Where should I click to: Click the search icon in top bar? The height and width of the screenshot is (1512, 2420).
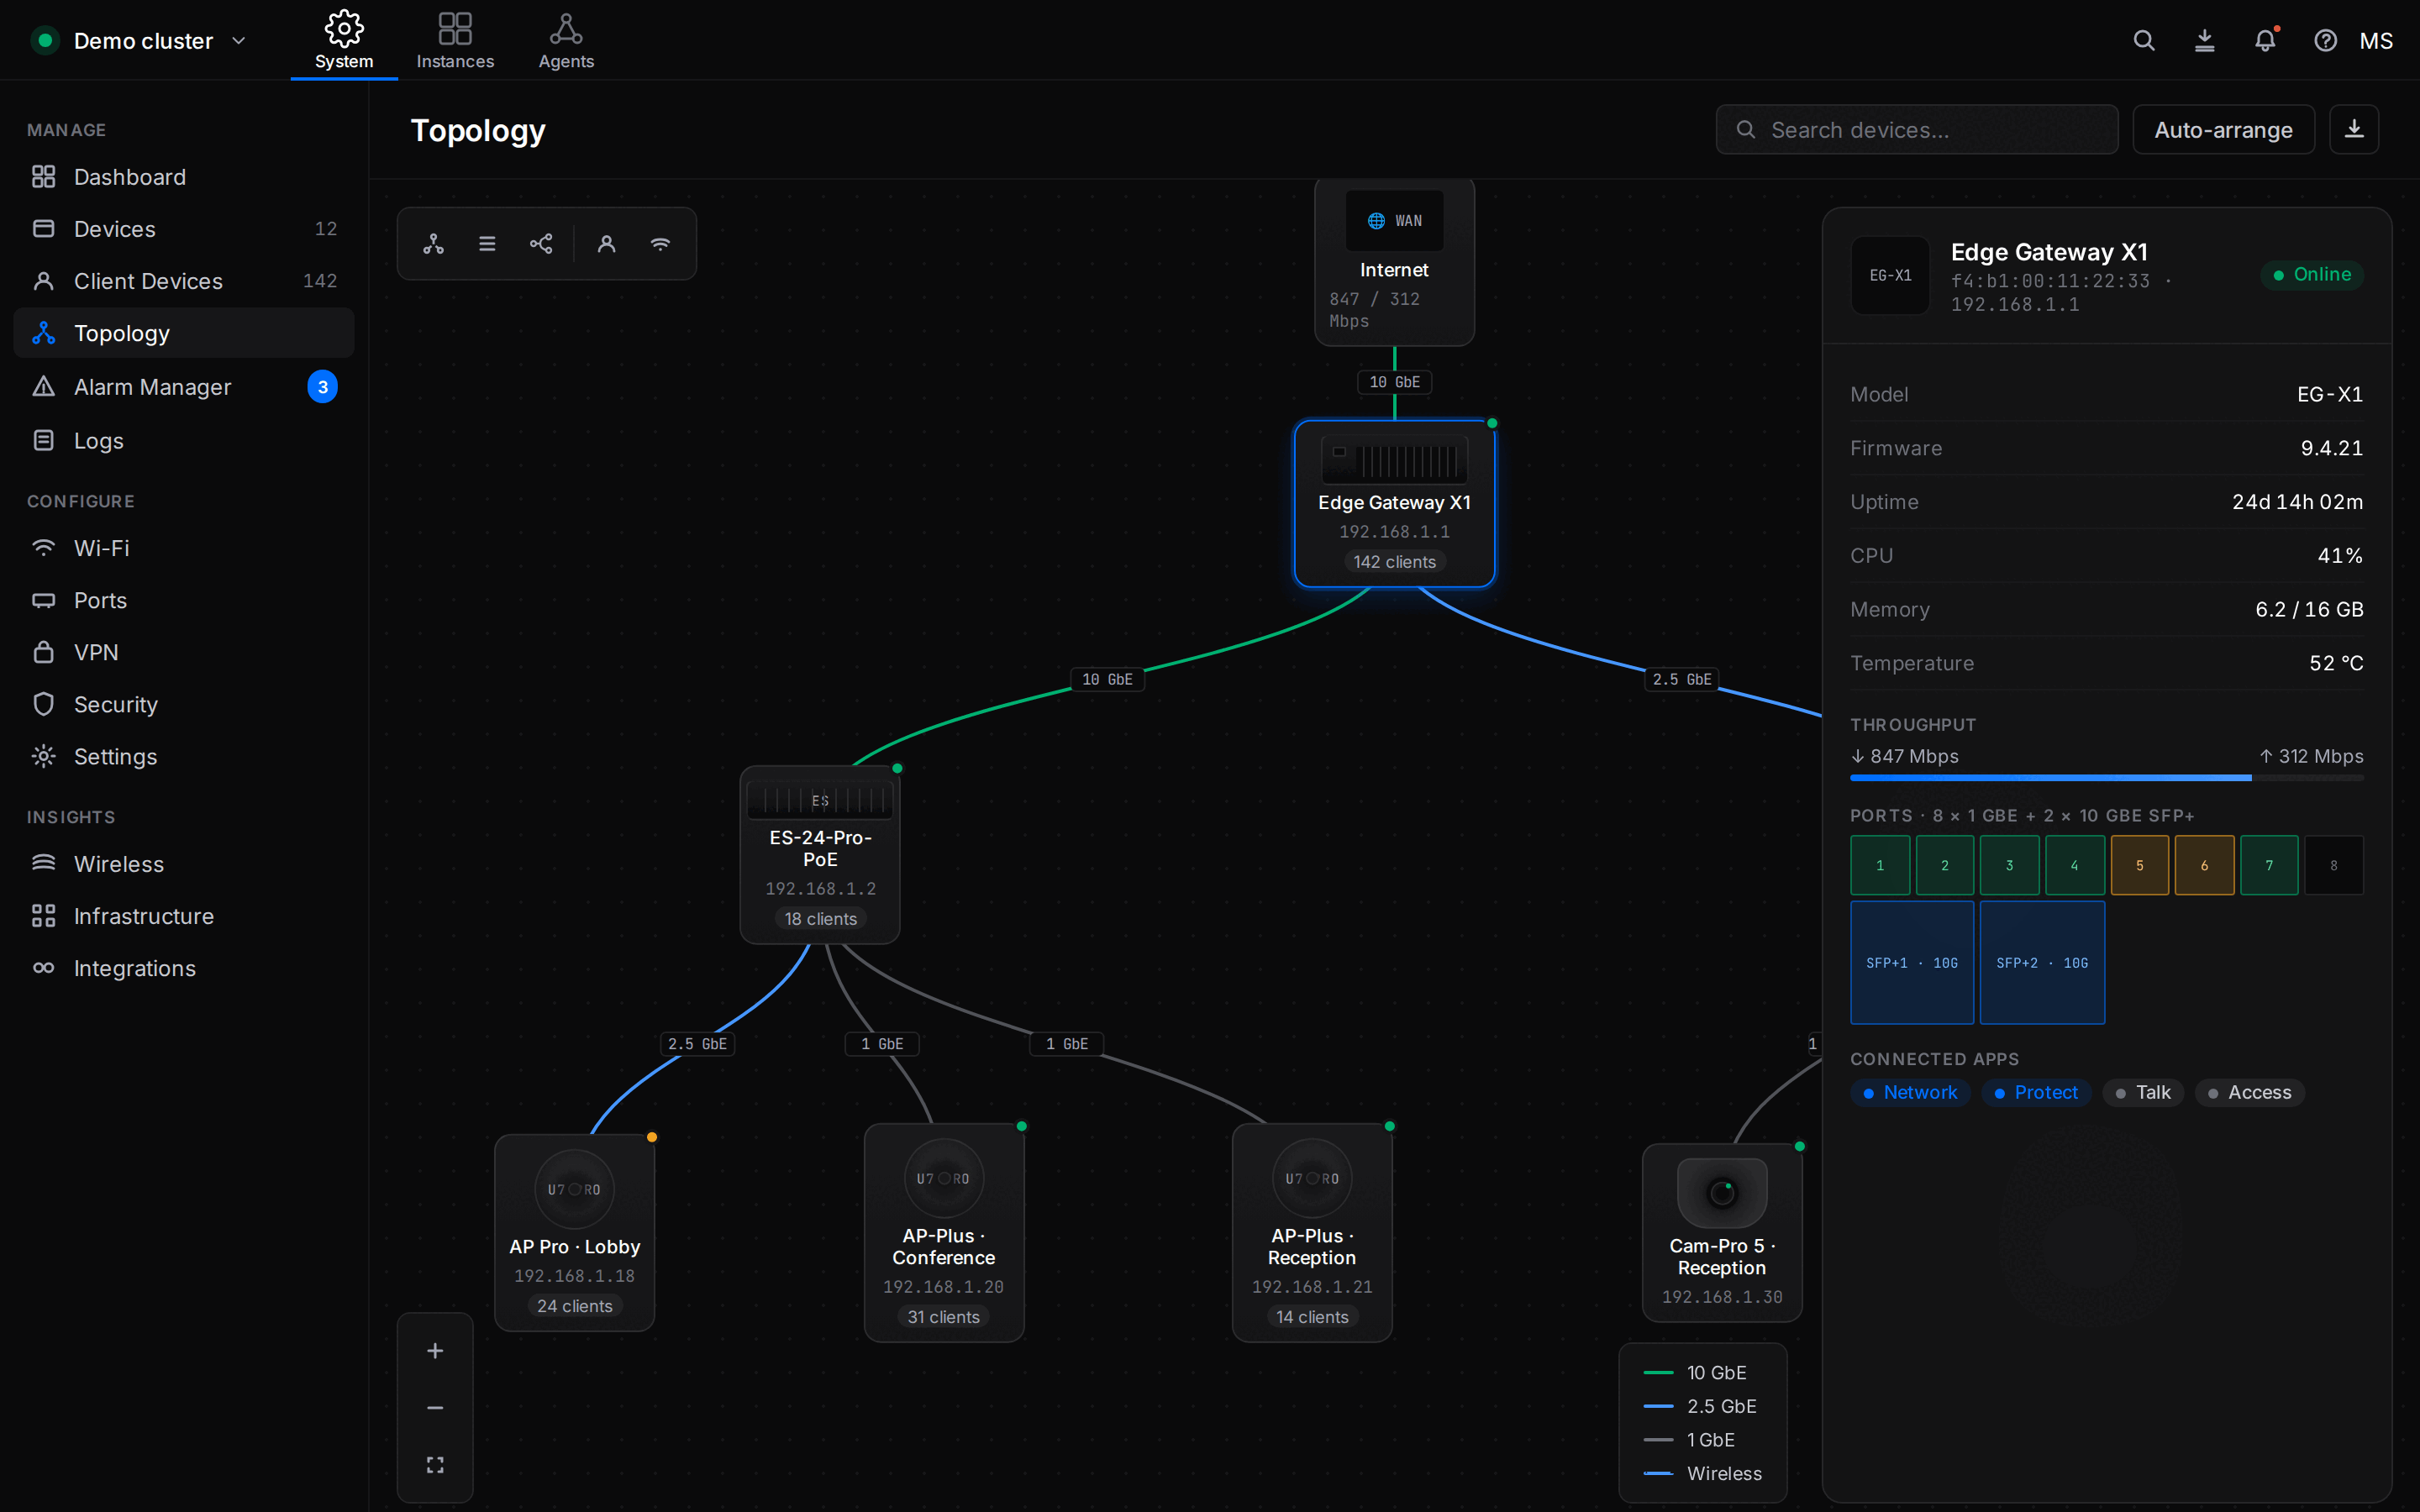tap(2144, 41)
